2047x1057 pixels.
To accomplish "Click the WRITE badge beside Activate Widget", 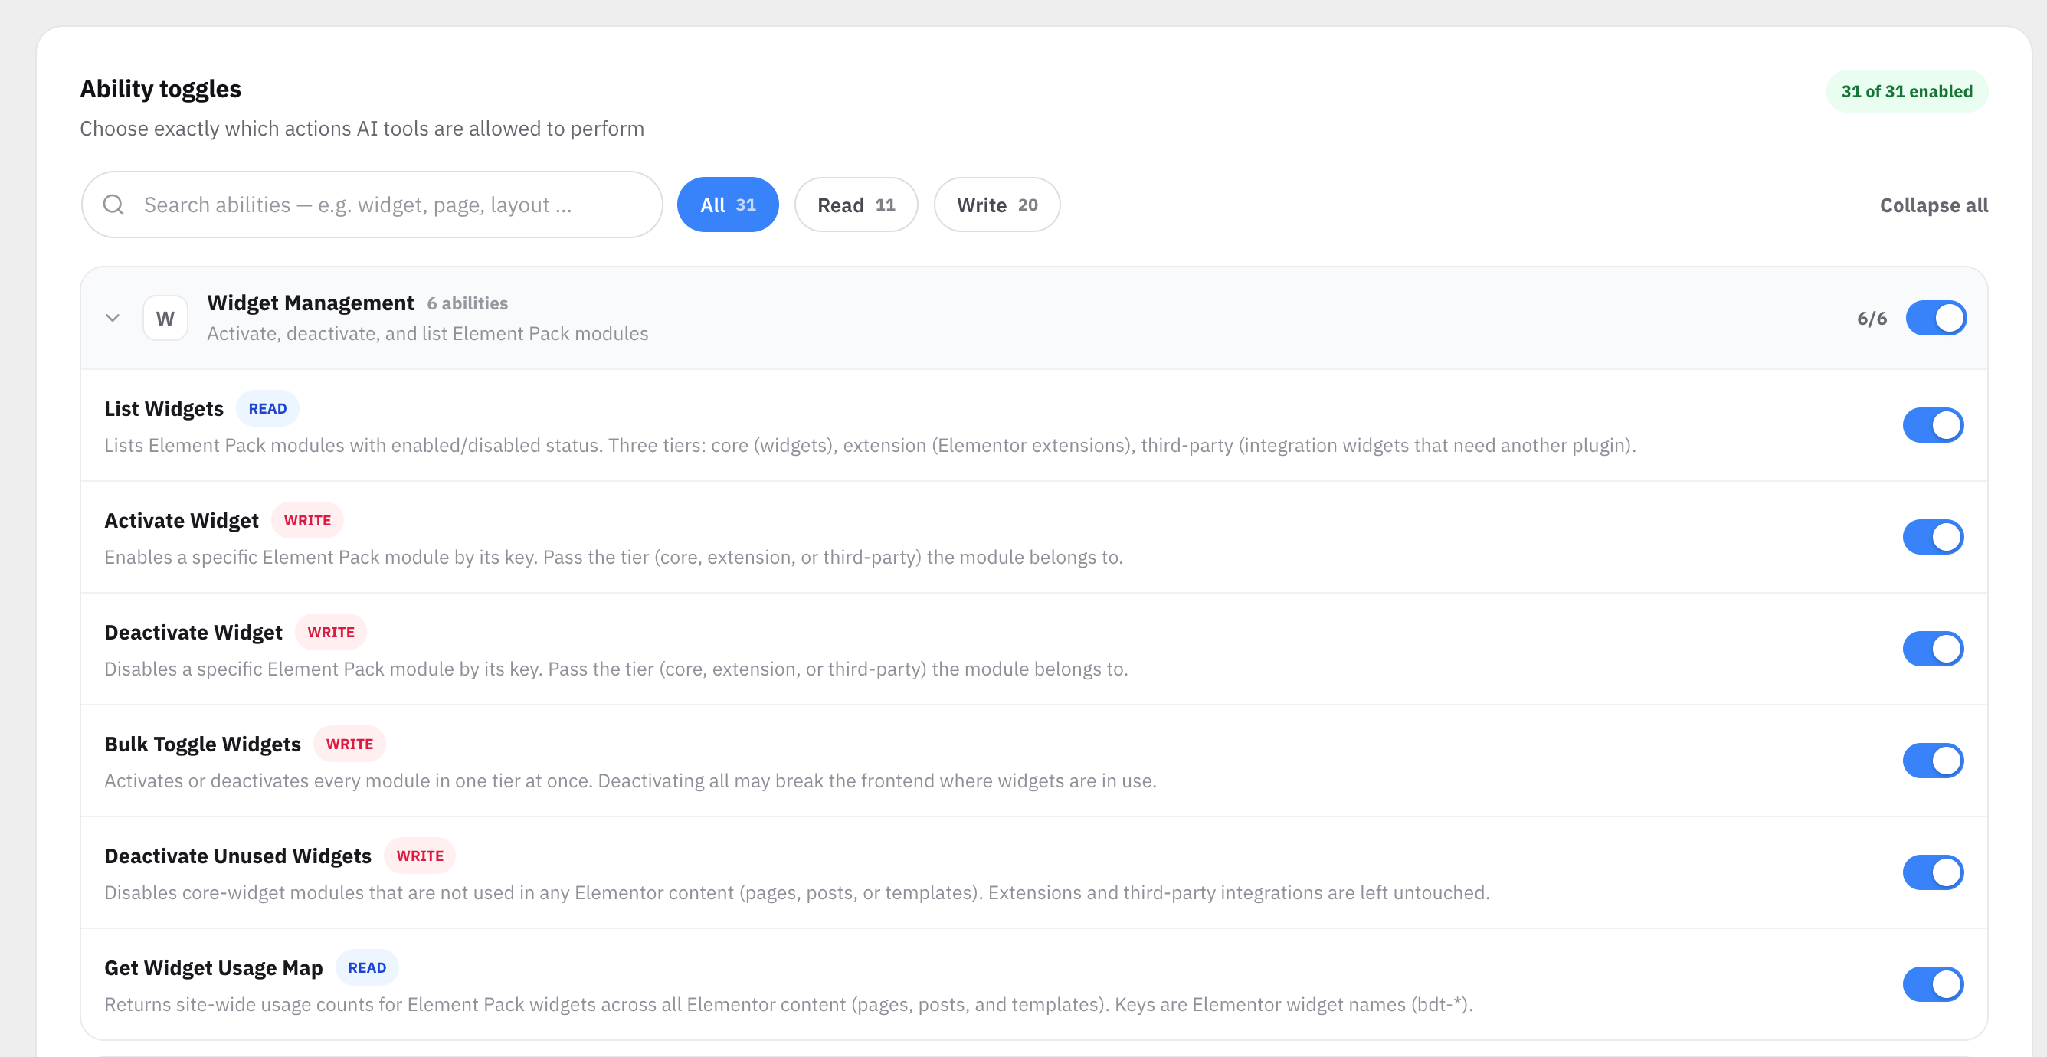I will tap(307, 520).
